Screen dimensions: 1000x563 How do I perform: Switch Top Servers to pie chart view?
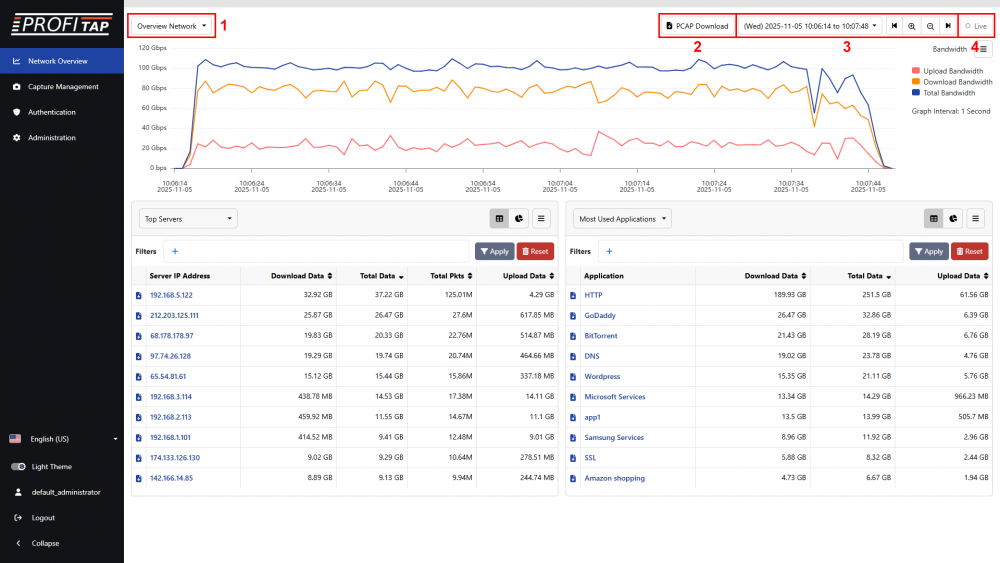tap(520, 218)
